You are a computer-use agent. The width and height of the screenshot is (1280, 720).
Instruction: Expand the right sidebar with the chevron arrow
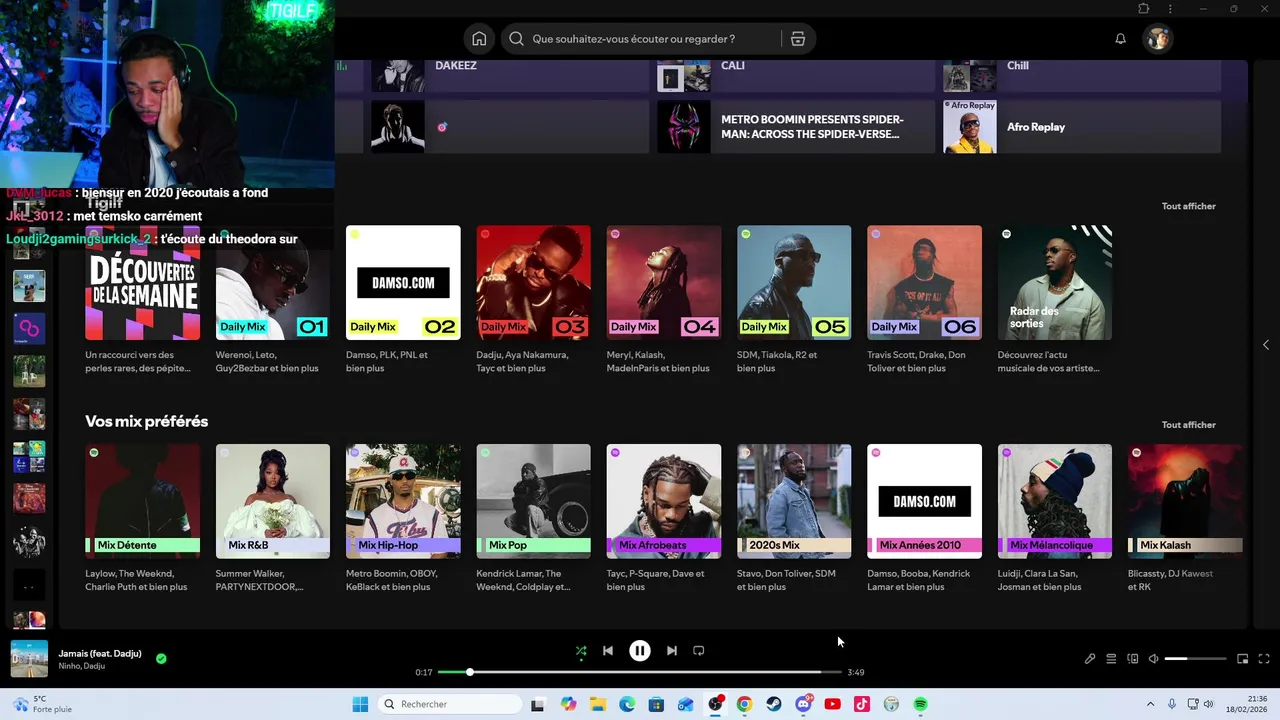(1266, 345)
